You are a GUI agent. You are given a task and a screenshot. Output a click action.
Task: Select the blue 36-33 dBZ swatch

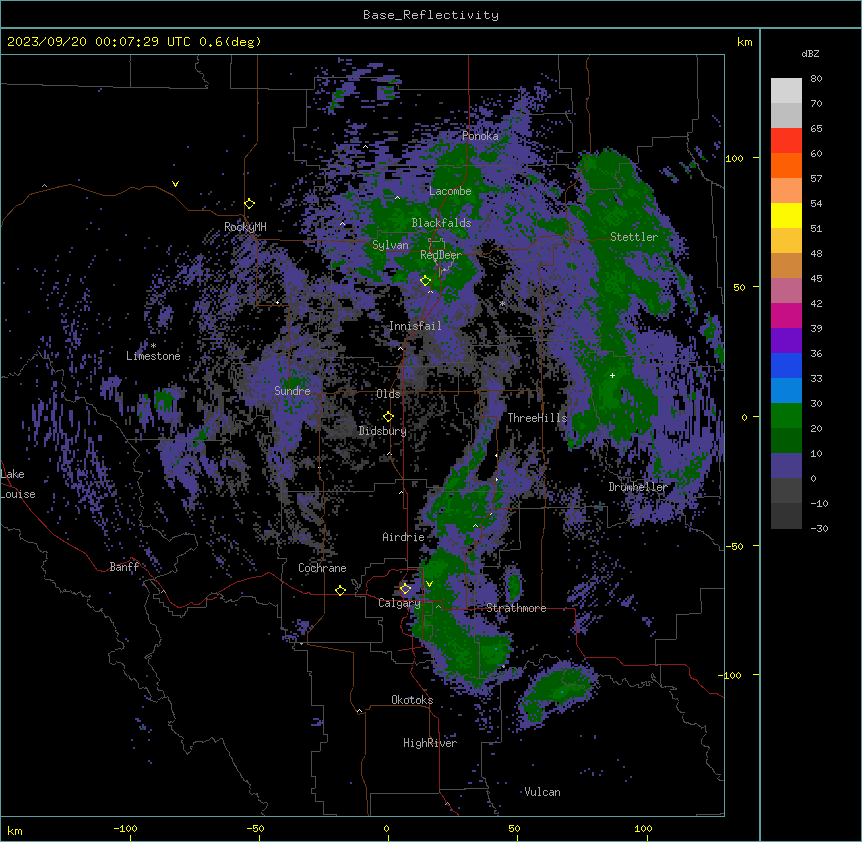[x=786, y=365]
